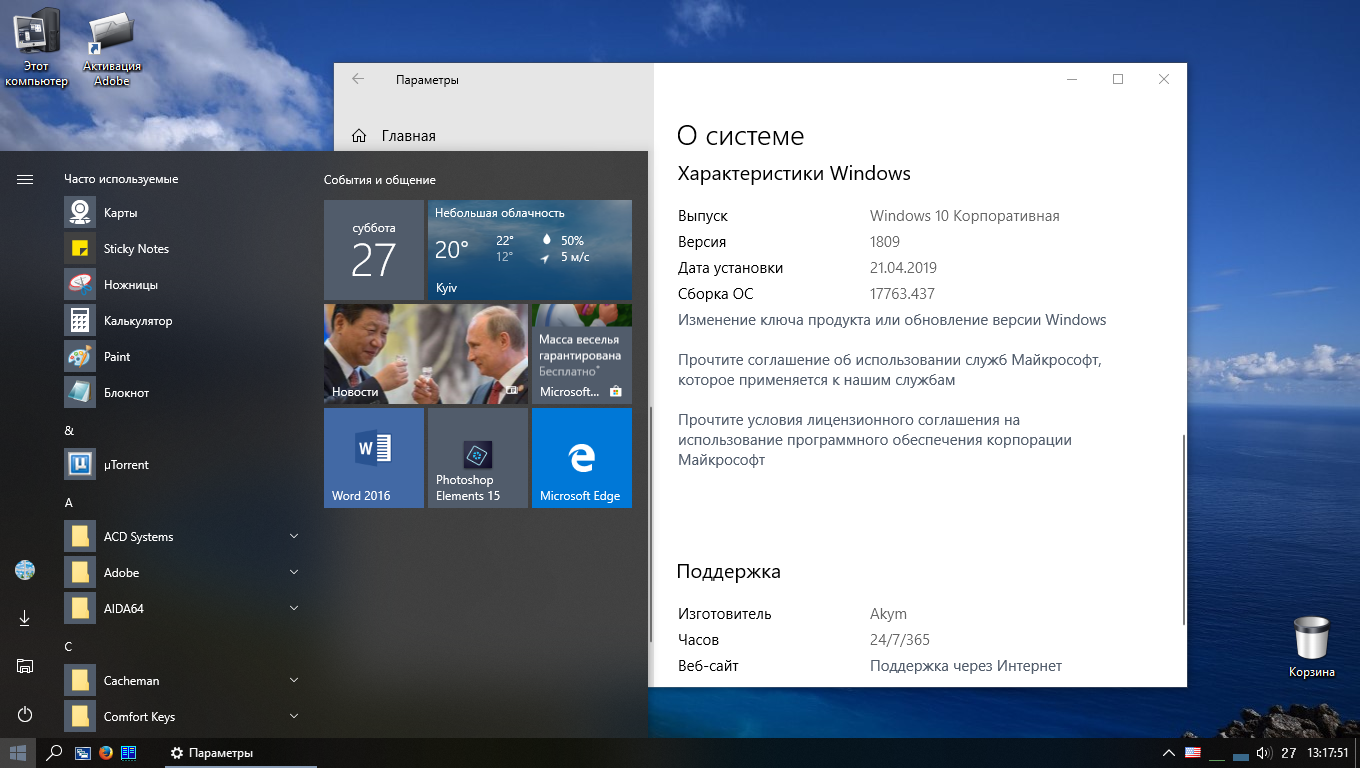The height and width of the screenshot is (768, 1360).
Task: Open the Новости news tile
Action: tap(426, 354)
